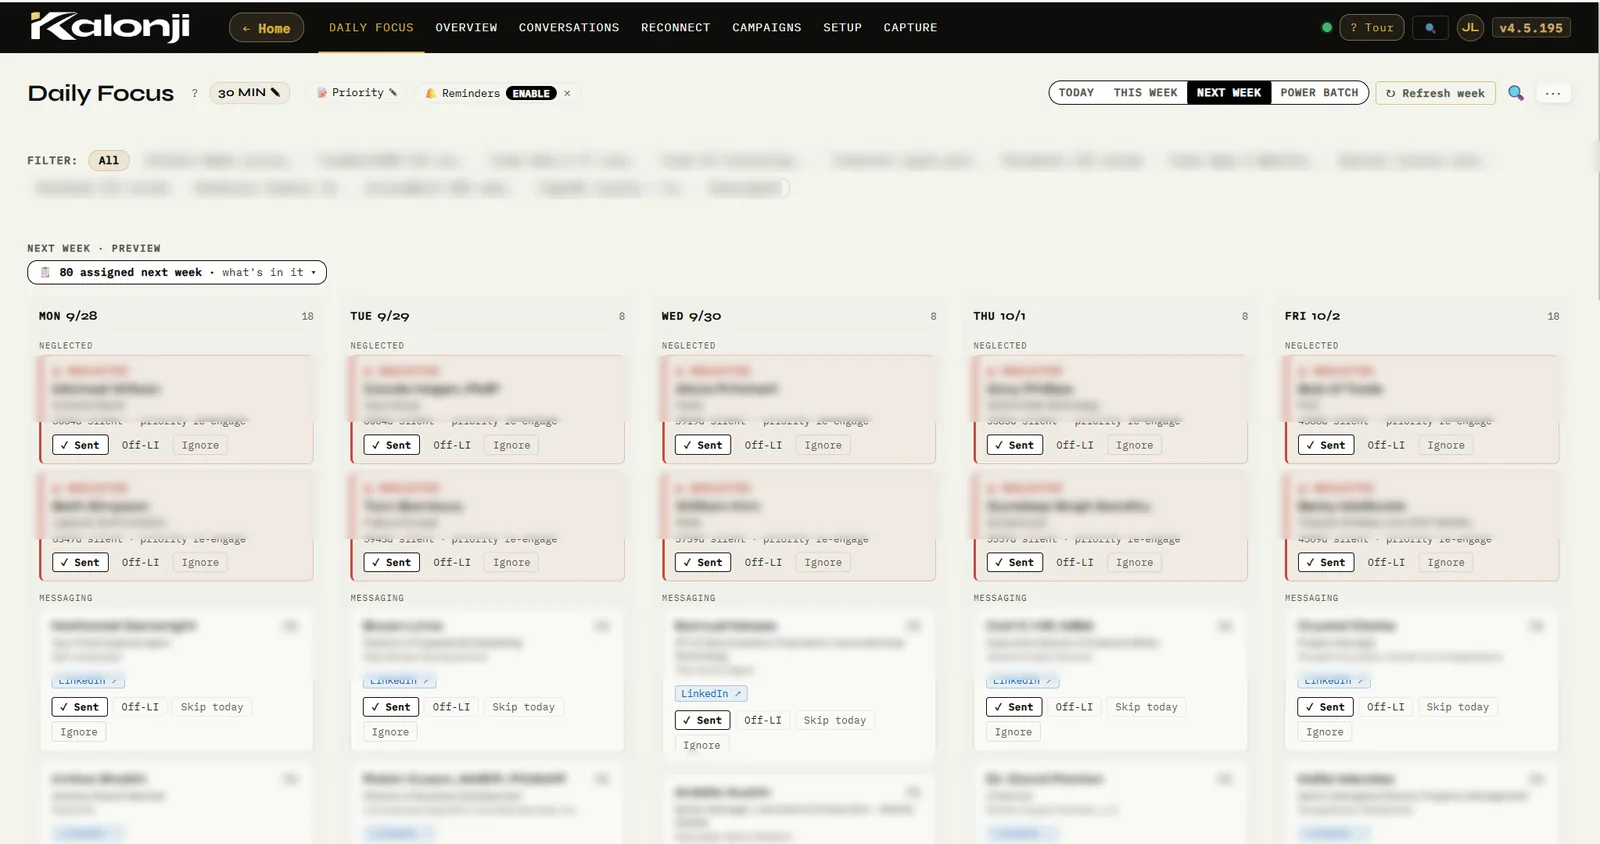
Task: Mark first FRI 10/2 neglected card Sent
Action: click(1326, 445)
